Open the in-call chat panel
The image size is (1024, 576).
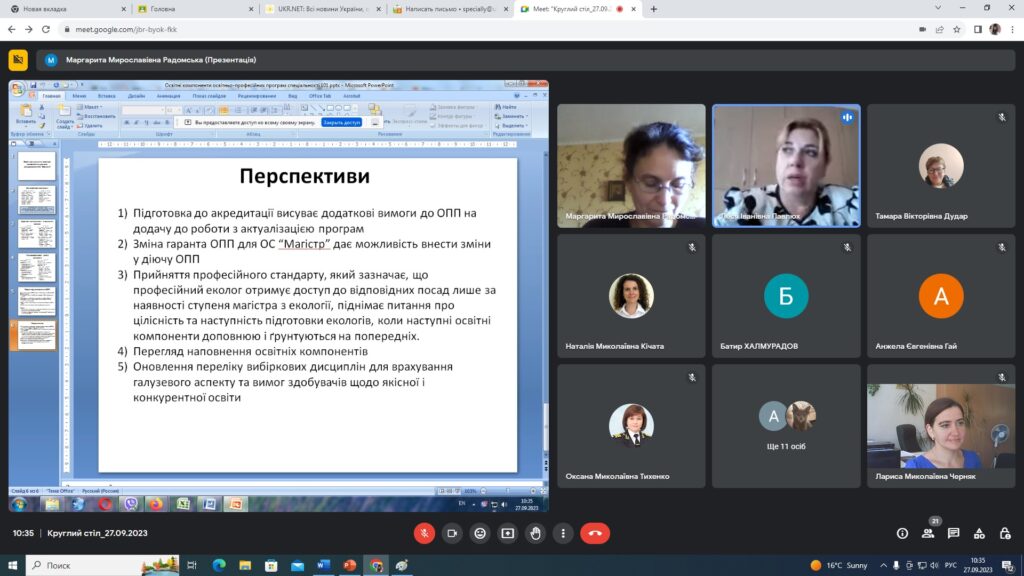point(954,533)
